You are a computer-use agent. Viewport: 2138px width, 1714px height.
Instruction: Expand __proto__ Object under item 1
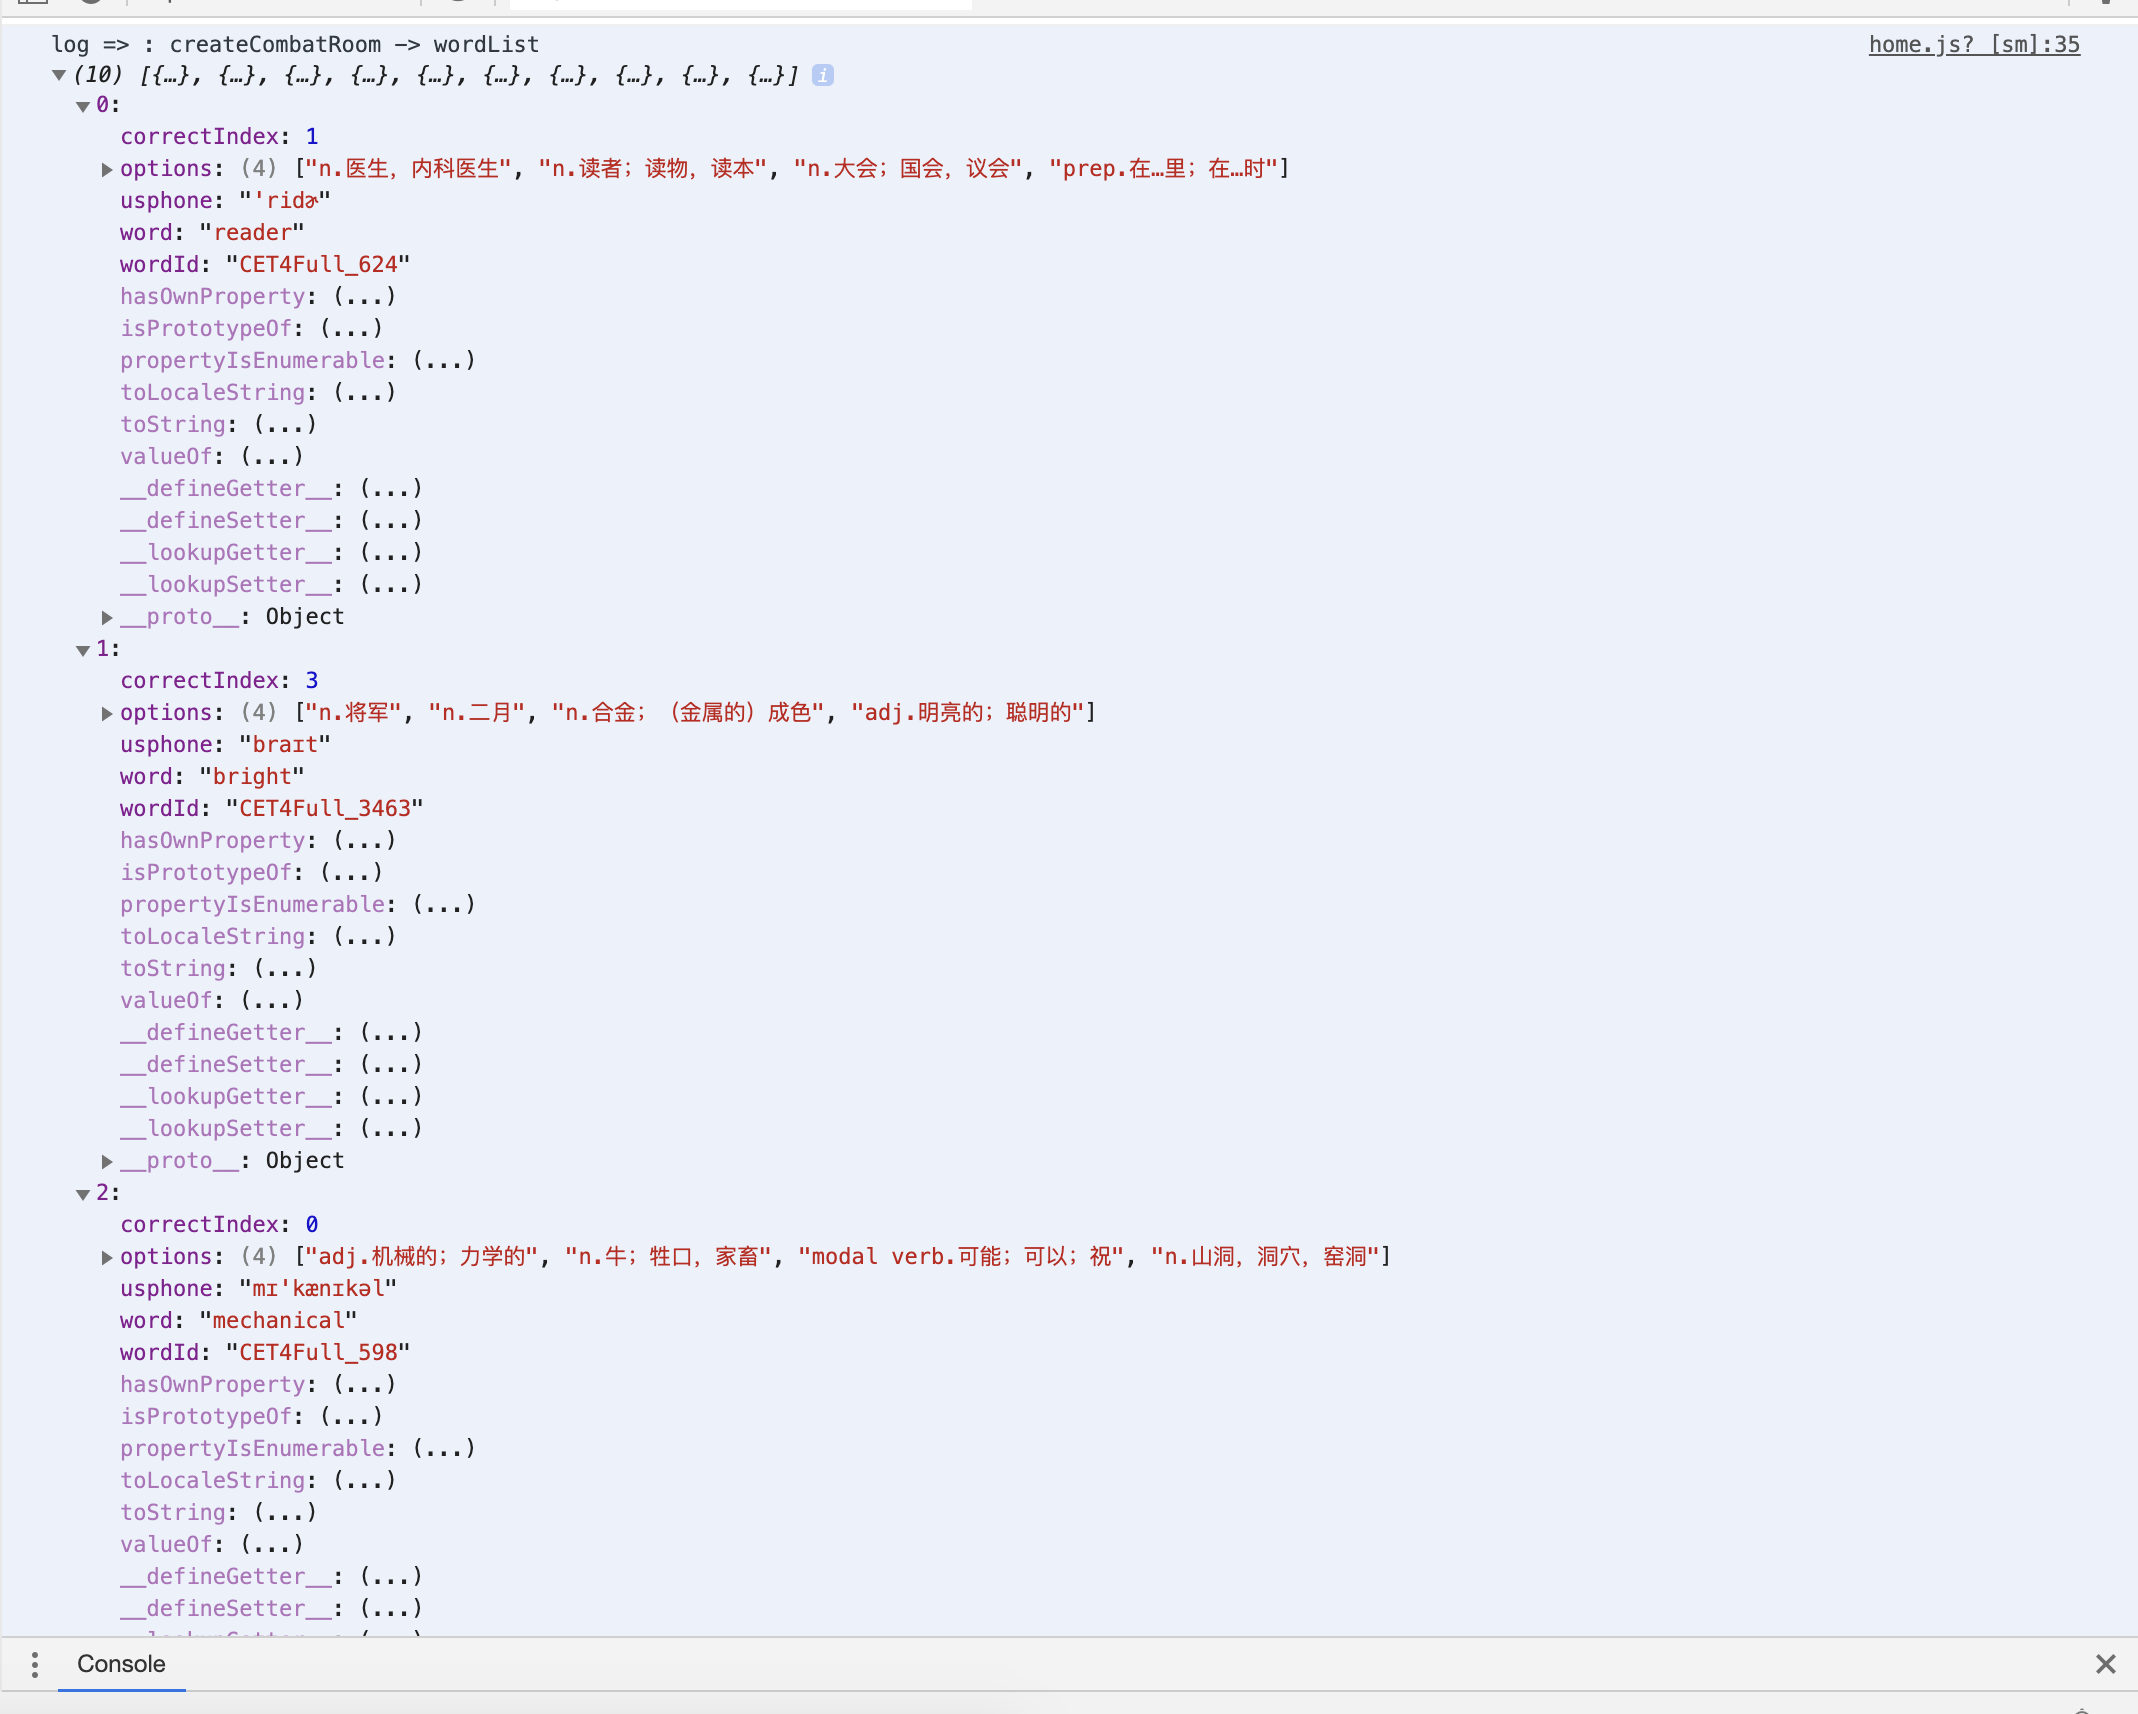[107, 1161]
